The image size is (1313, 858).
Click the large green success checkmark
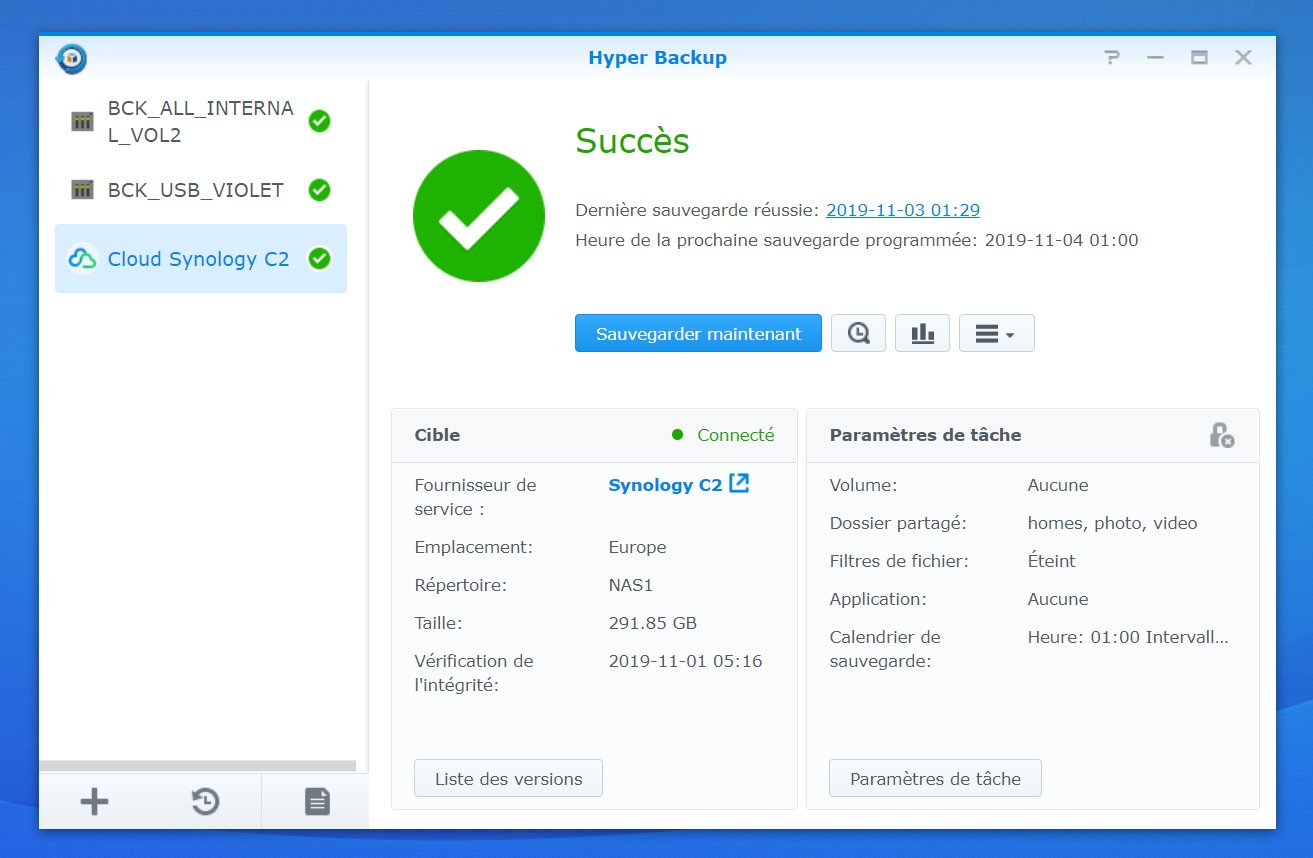(479, 216)
